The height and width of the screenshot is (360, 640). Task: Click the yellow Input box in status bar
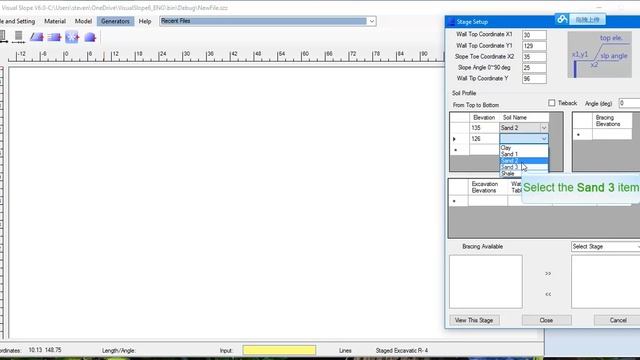point(279,350)
